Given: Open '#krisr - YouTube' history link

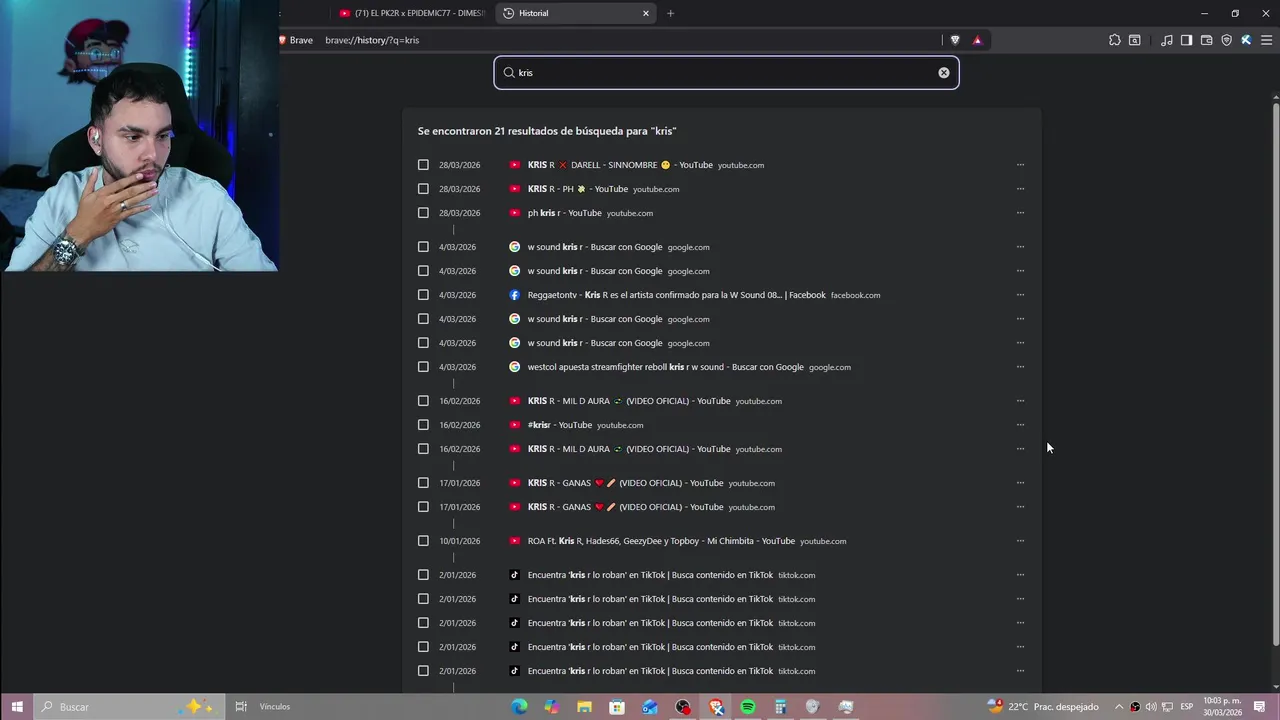Looking at the screenshot, I should pyautogui.click(x=560, y=425).
